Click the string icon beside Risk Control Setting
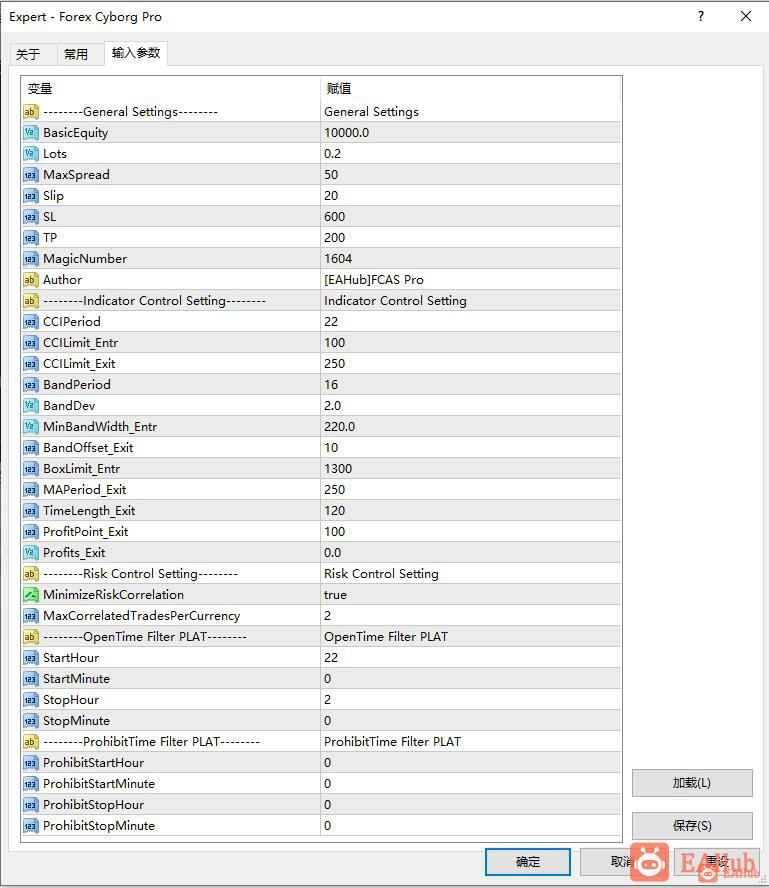The image size is (769, 888). tap(31, 574)
